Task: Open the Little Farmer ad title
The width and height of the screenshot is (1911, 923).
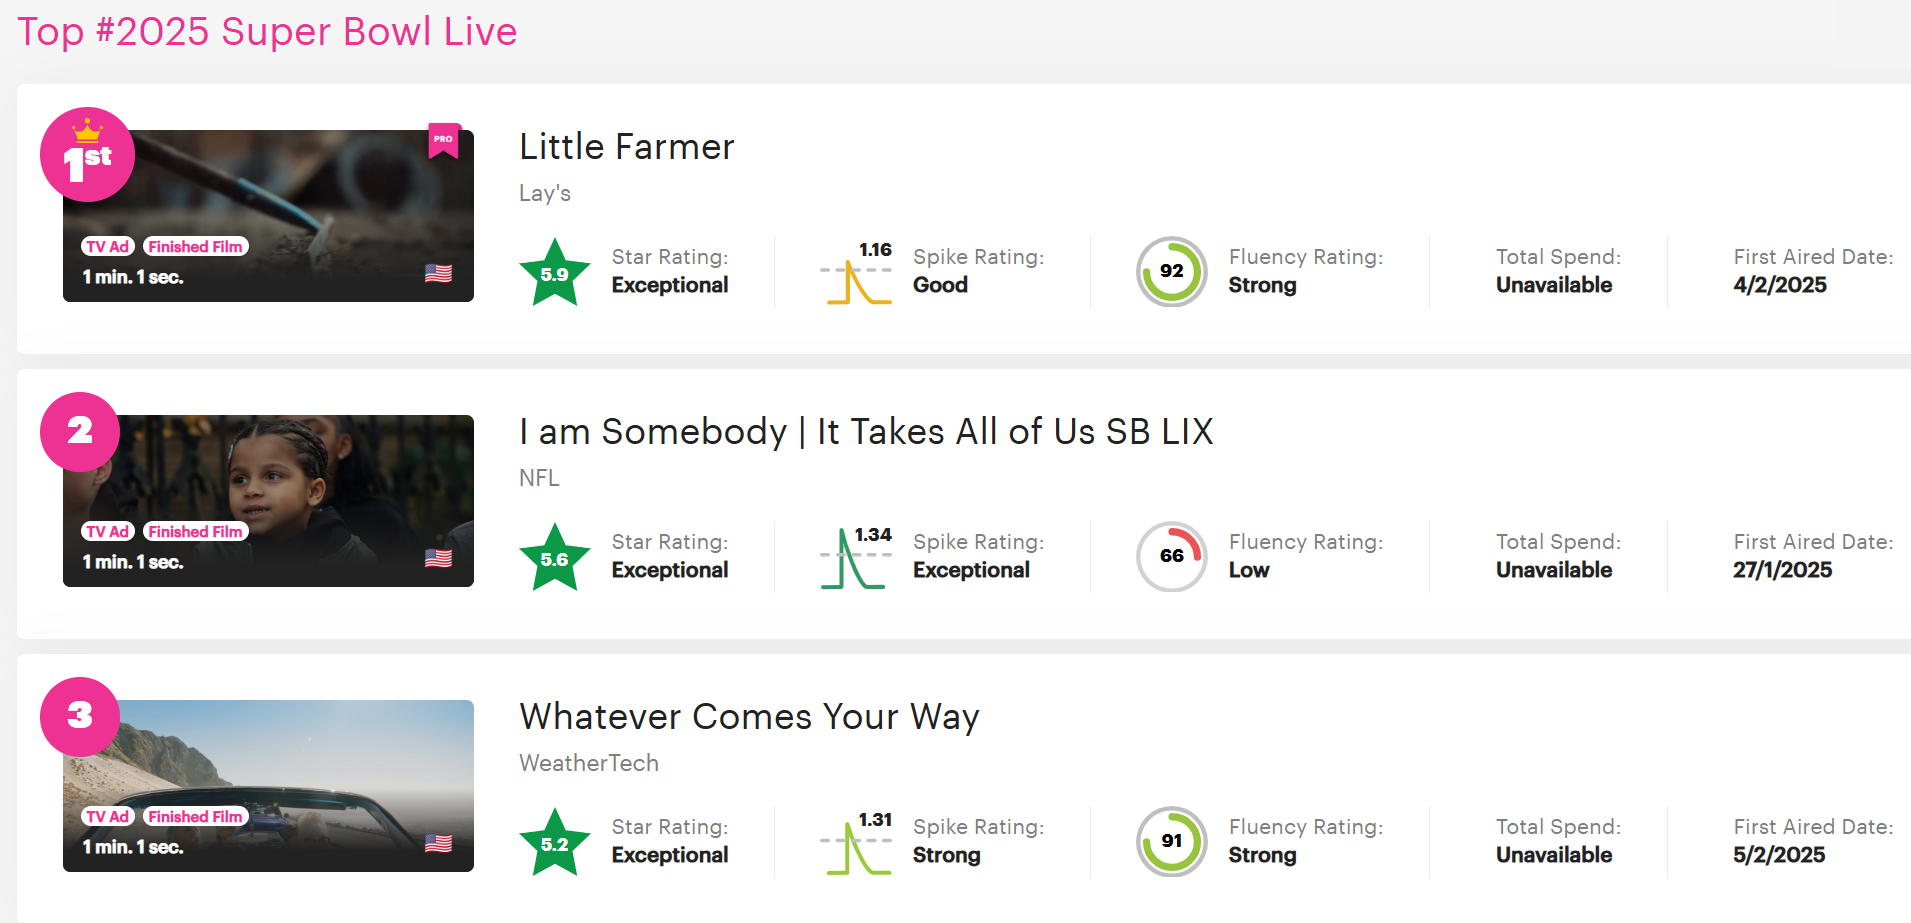Action: coord(627,147)
